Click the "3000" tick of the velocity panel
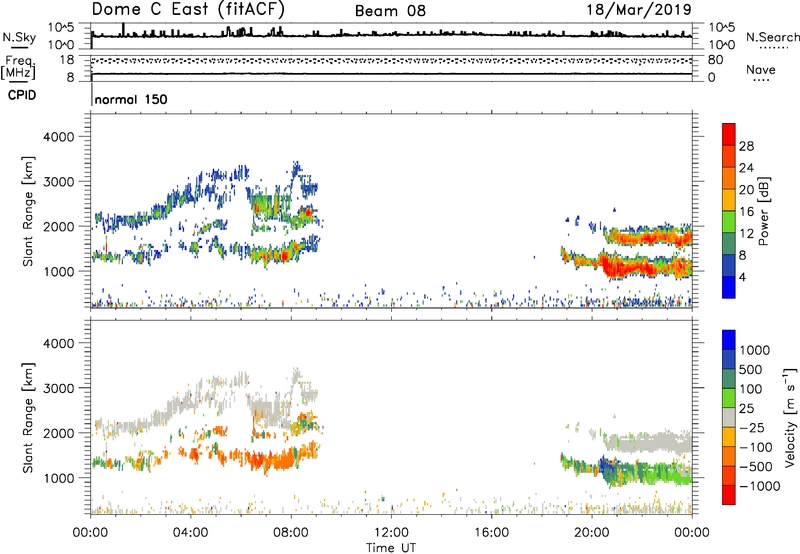The width and height of the screenshot is (800, 554). [x=58, y=388]
